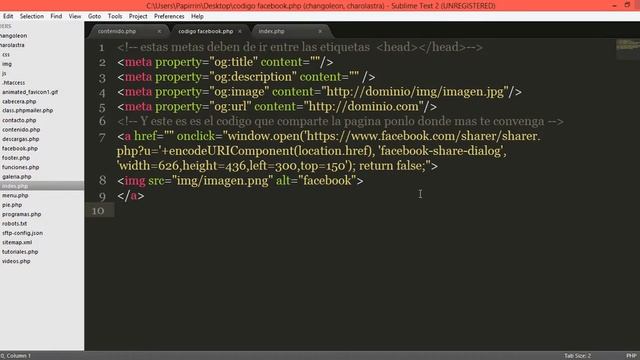The image size is (640, 360).
Task: Place cursor in og:title meta line
Action: click(x=225, y=62)
